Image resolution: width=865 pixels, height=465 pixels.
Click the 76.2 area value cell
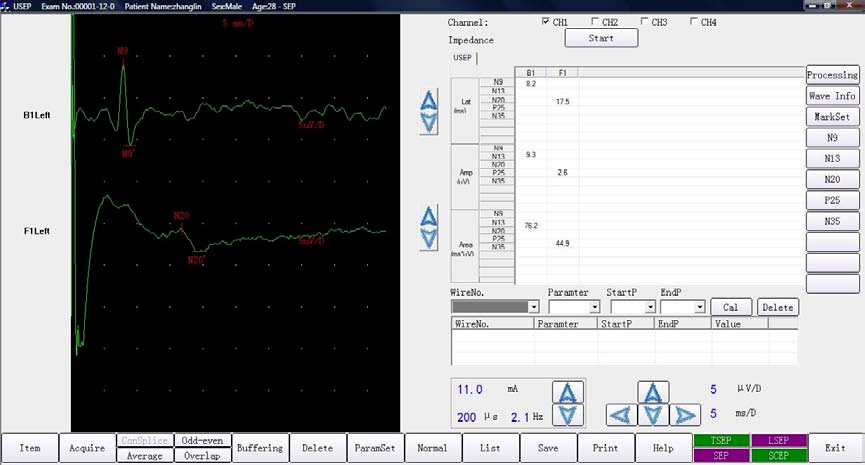531,226
